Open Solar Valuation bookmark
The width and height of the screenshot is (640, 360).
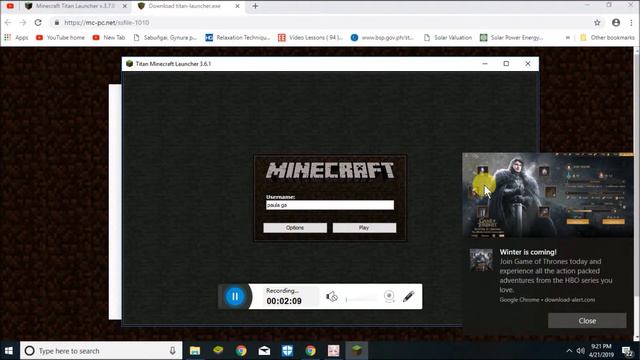(x=448, y=38)
